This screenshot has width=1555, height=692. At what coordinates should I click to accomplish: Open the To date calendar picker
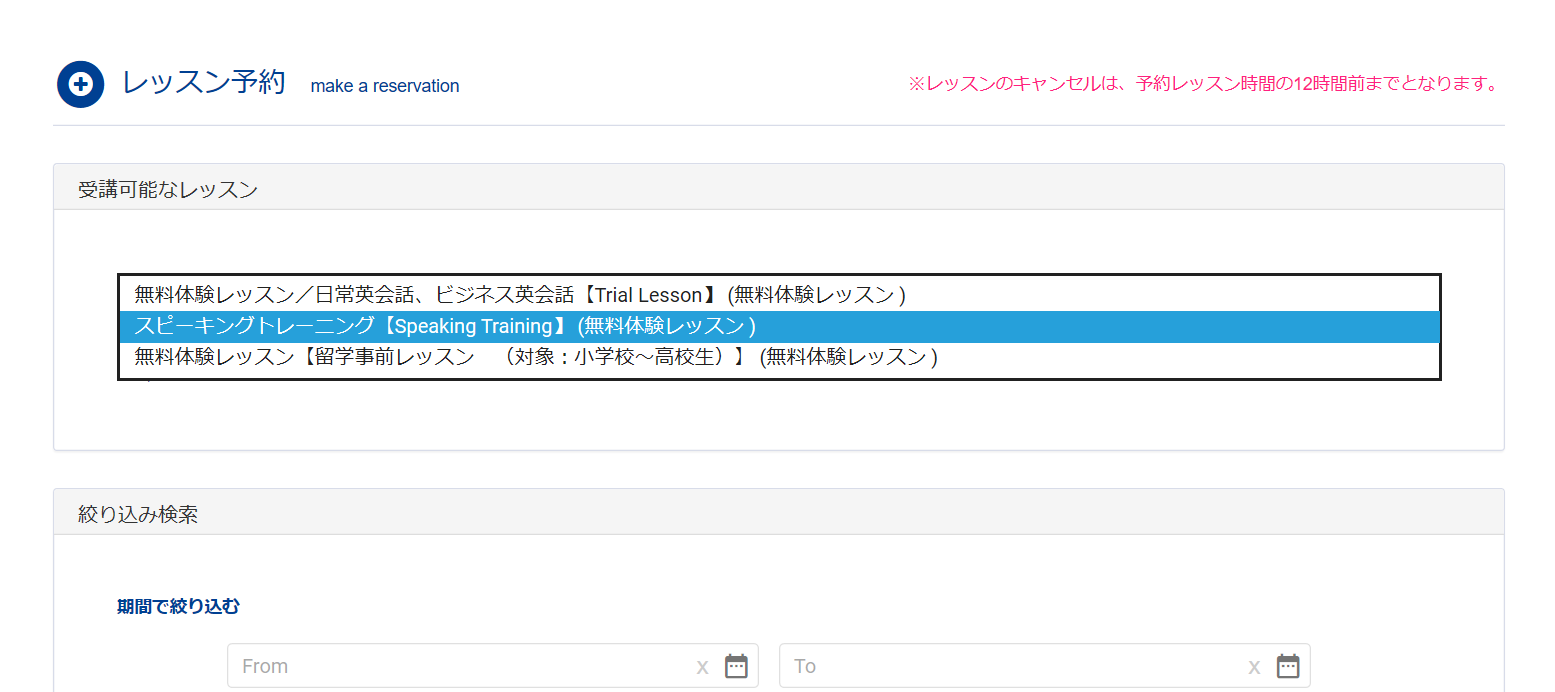tap(1288, 666)
